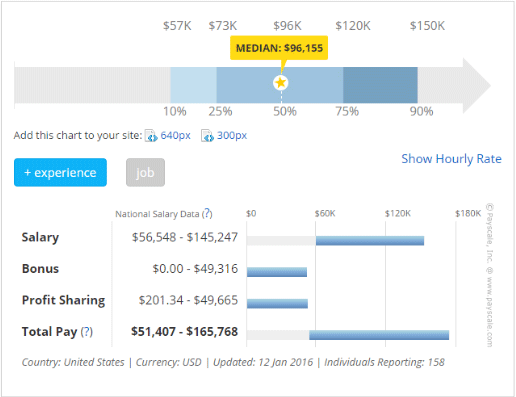Click the Profit Sharing range bar

point(277,304)
